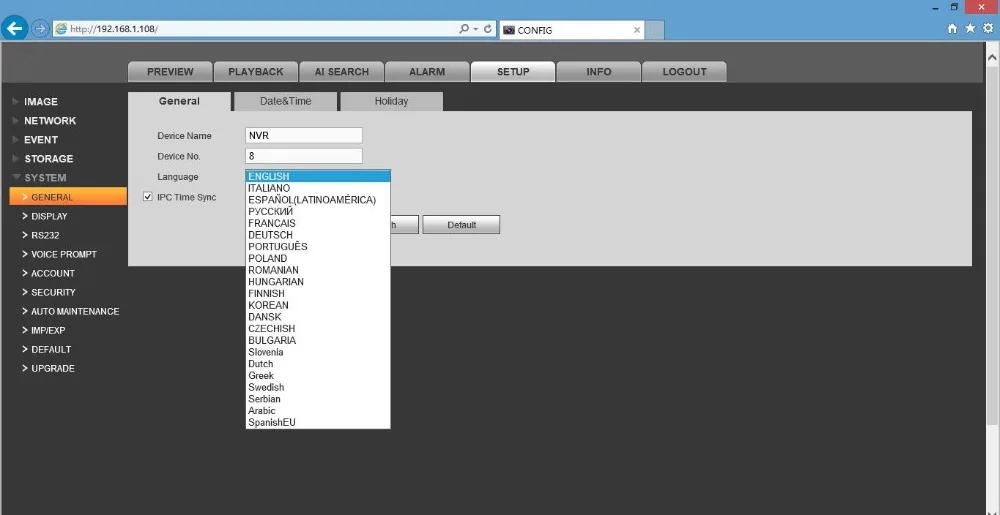The height and width of the screenshot is (515, 1000).
Task: Select DEUTSCH language option
Action: coord(318,235)
